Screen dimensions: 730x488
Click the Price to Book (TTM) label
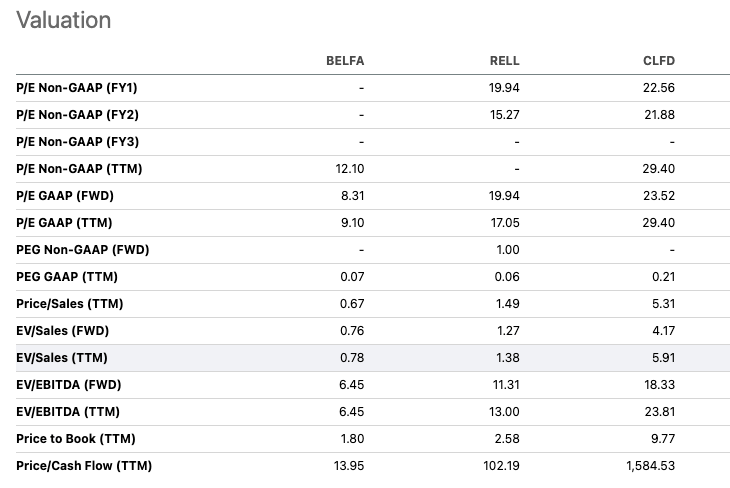point(76,439)
